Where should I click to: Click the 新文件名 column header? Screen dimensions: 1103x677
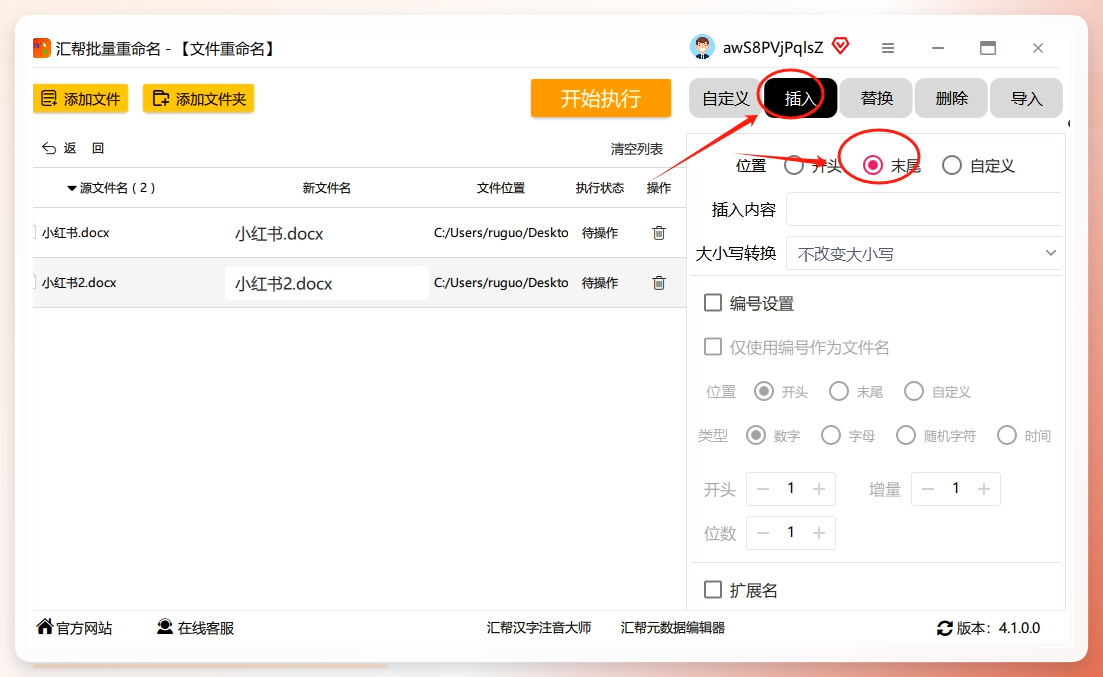point(326,188)
